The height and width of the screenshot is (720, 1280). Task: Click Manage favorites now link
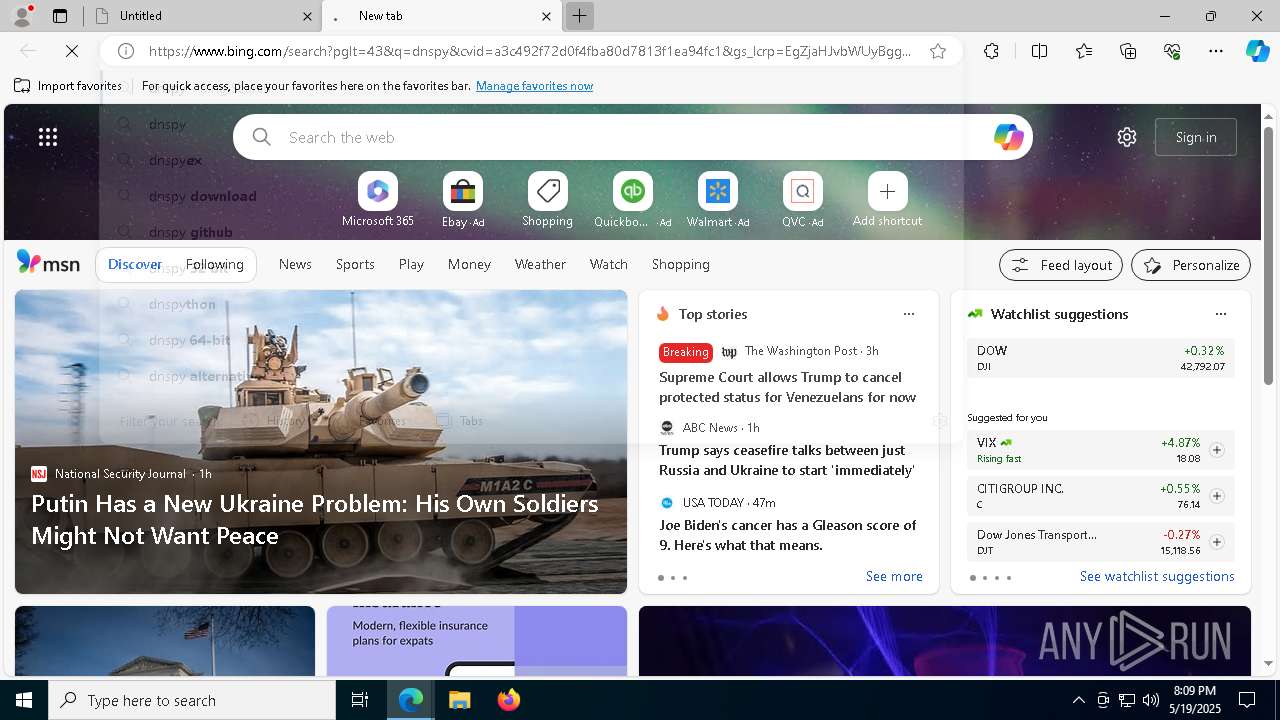(535, 86)
